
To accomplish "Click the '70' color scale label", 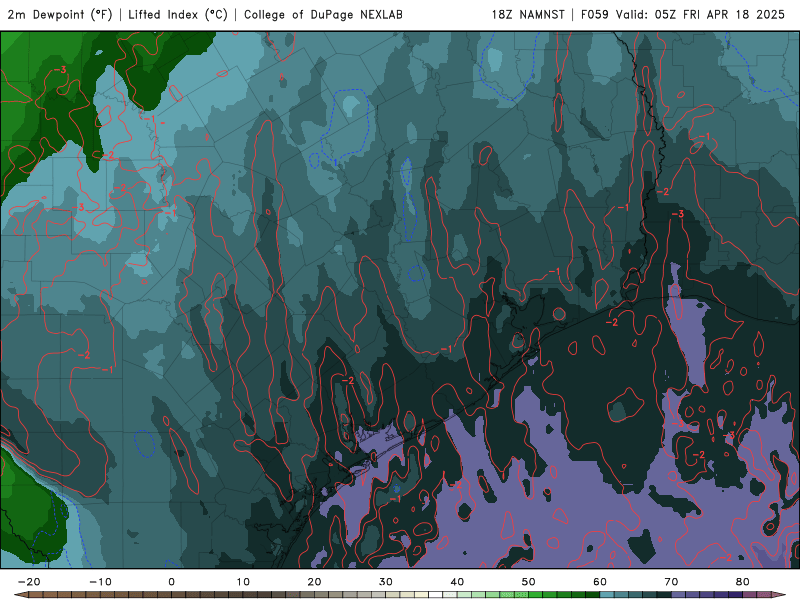I will pos(671,582).
